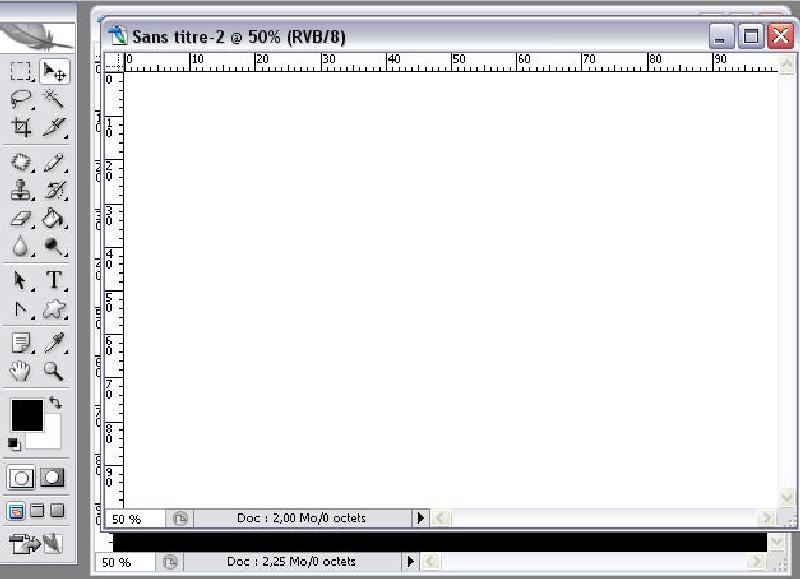
Task: Select the Rectangular Marquee tool
Action: (20, 71)
